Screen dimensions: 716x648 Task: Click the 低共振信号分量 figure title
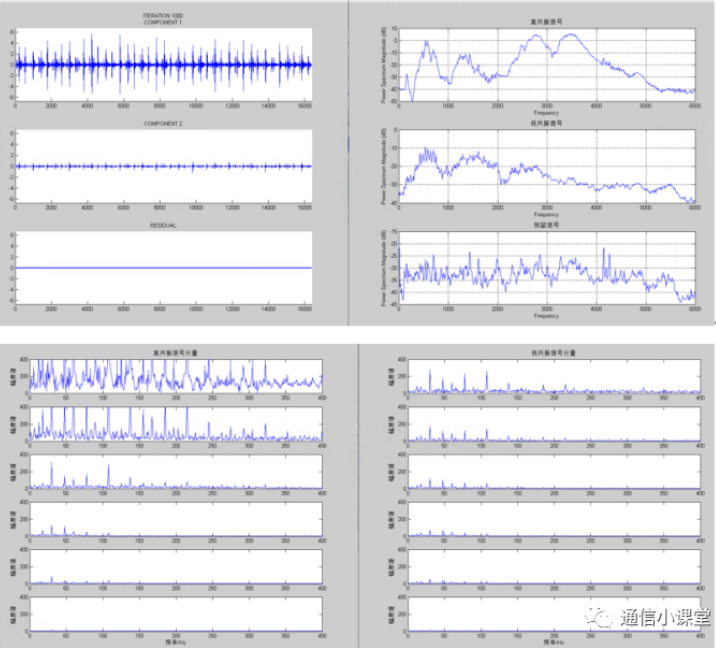[546, 352]
